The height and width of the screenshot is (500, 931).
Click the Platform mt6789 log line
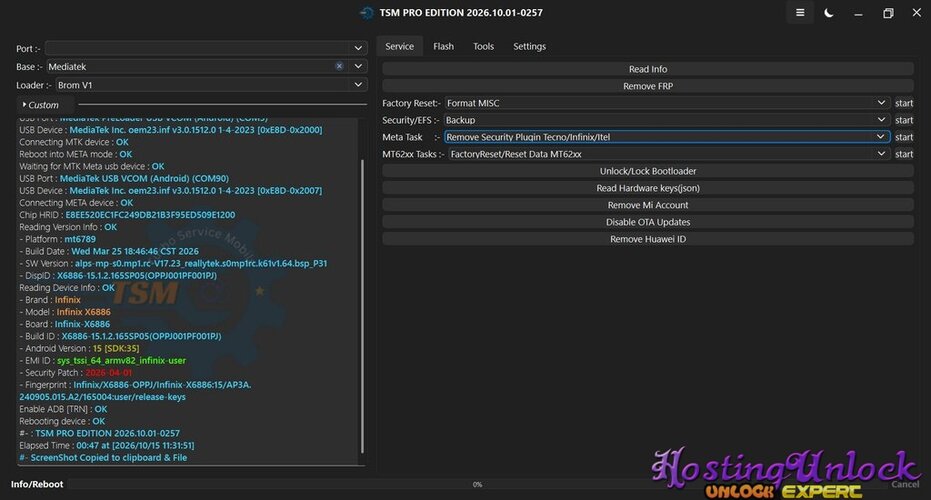58,239
